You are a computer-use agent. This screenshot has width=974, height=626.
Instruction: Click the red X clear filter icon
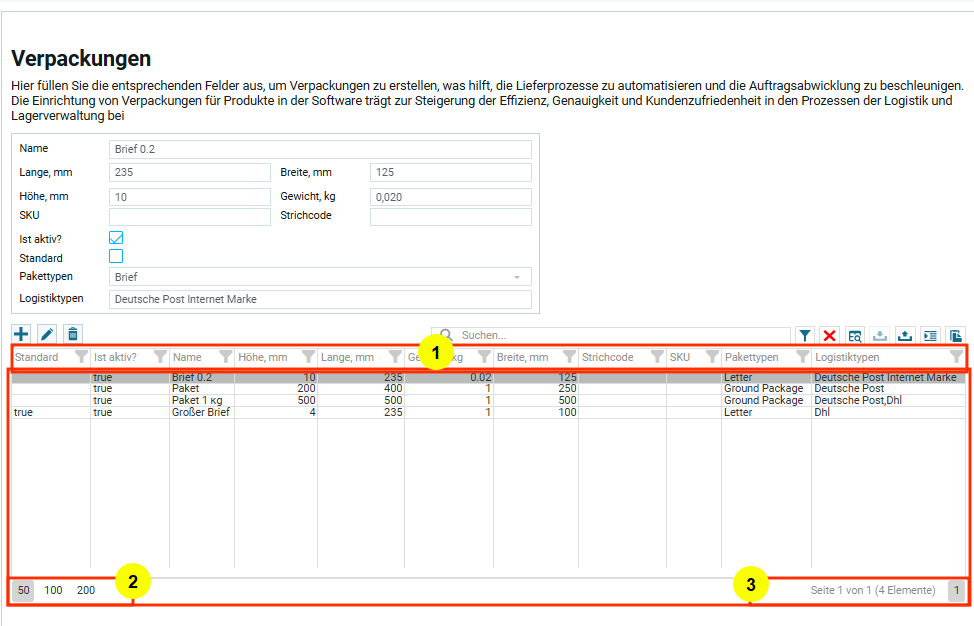coord(829,336)
